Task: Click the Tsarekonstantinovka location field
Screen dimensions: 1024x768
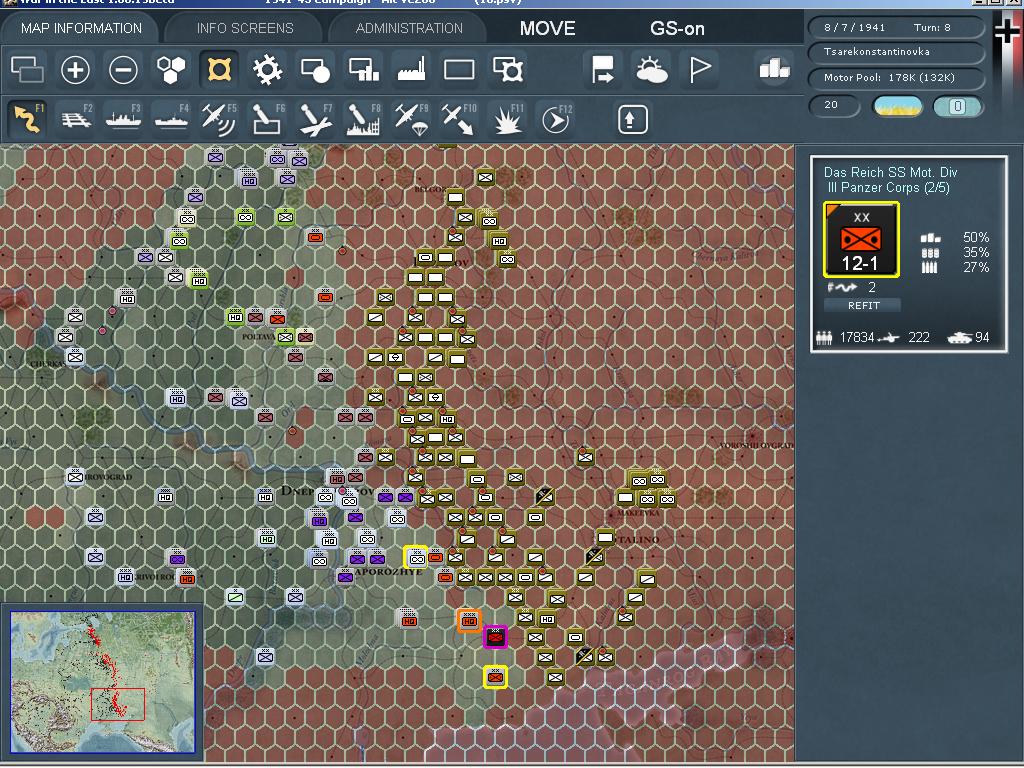Action: pyautogui.click(x=896, y=52)
